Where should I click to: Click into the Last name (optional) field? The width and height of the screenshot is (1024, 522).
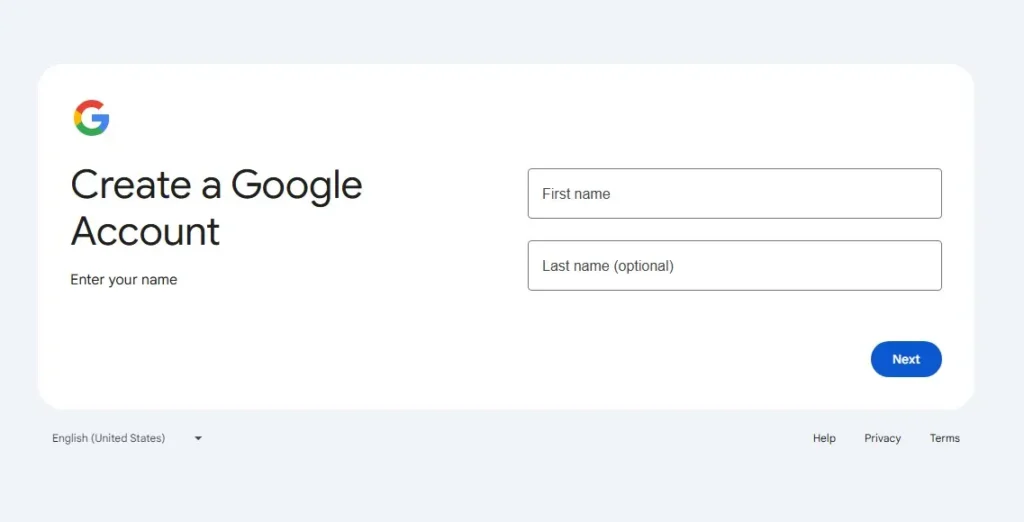tap(734, 265)
